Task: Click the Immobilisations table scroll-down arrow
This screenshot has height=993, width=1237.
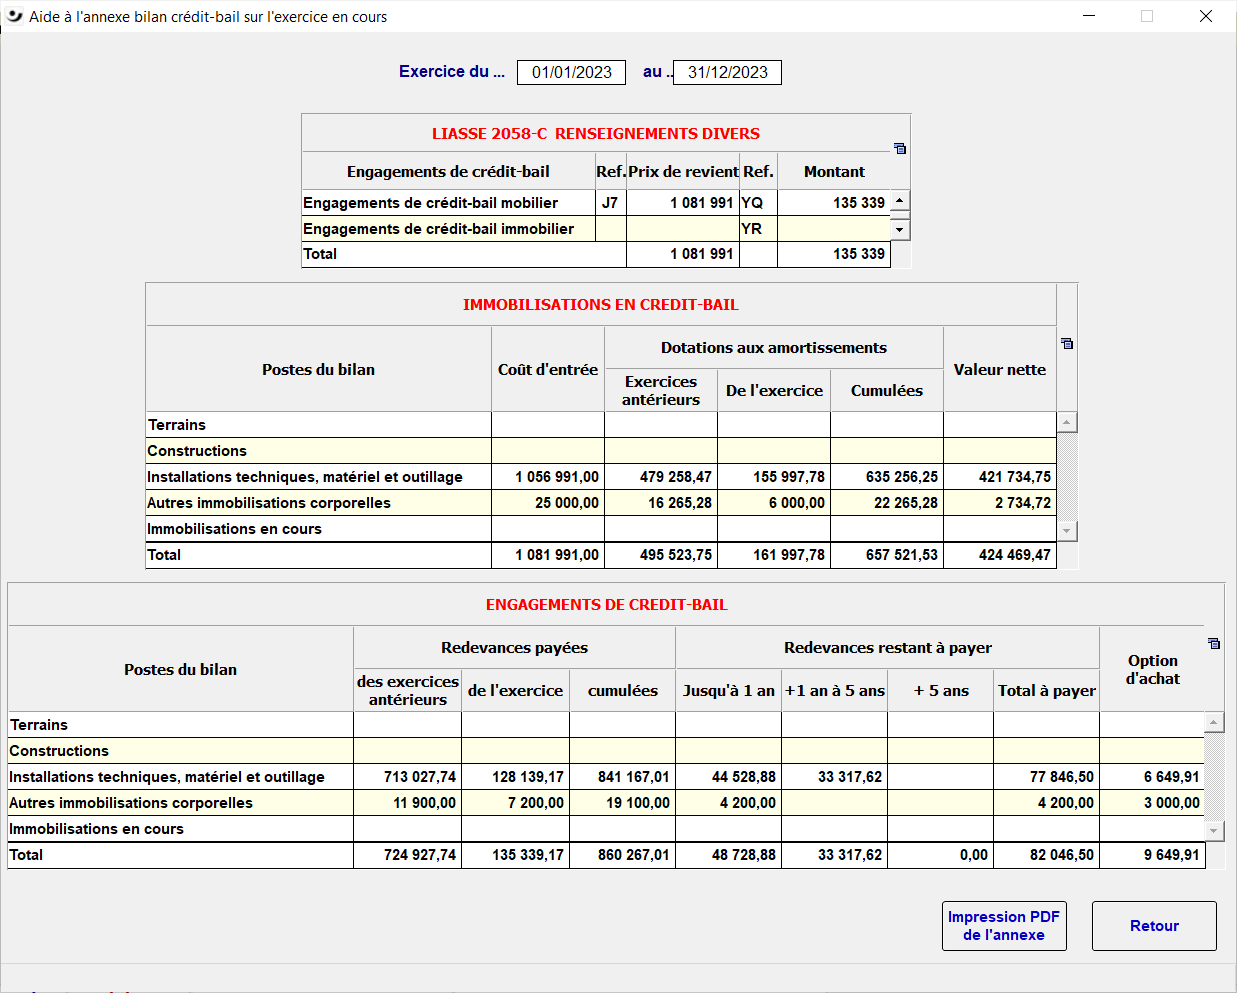Action: coord(1067,531)
